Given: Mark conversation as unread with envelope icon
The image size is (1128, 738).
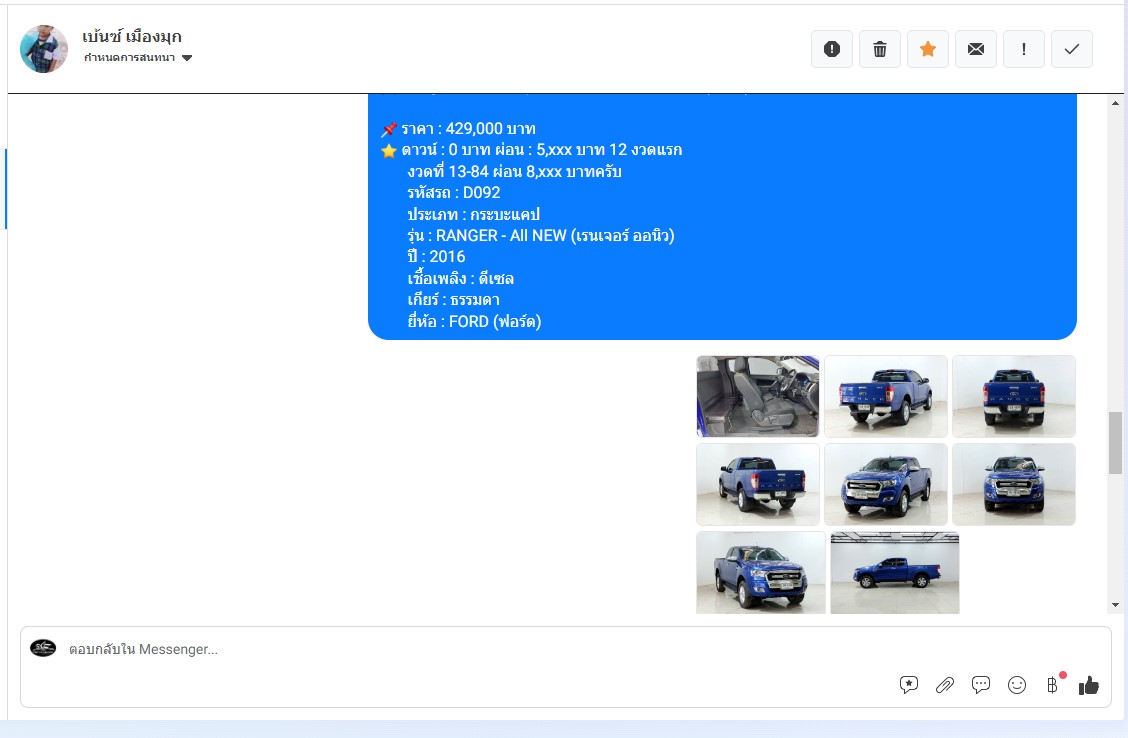Looking at the screenshot, I should [975, 49].
